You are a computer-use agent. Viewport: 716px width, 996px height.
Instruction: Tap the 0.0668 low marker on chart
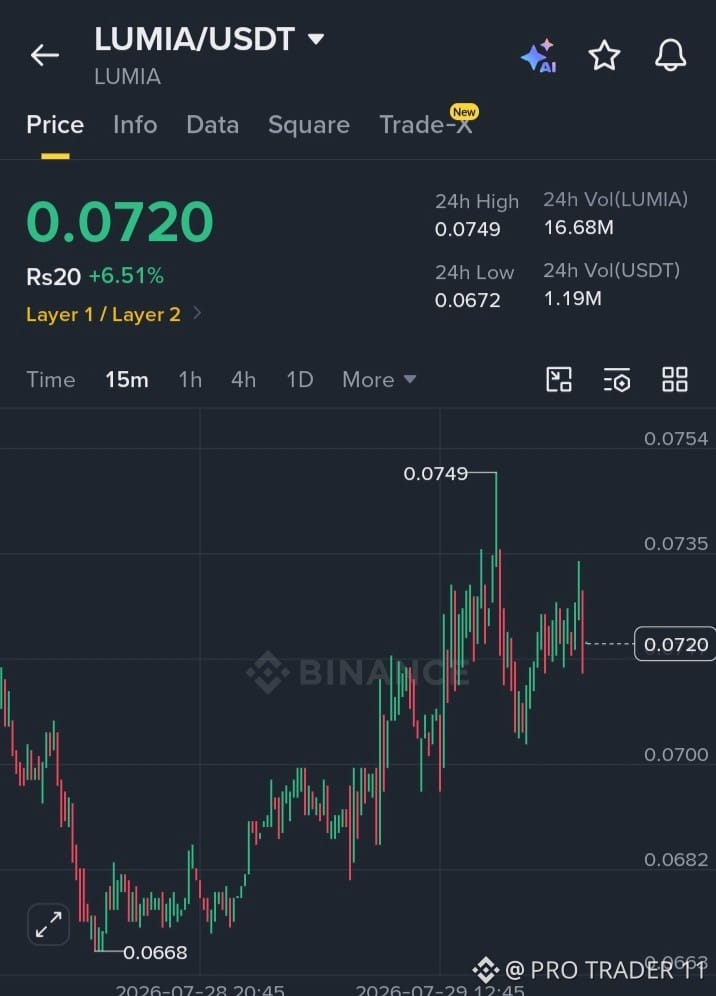tap(156, 953)
